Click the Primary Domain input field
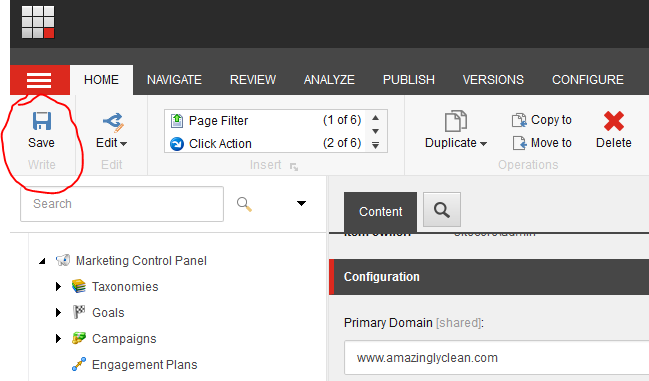The image size is (649, 381). (x=496, y=358)
